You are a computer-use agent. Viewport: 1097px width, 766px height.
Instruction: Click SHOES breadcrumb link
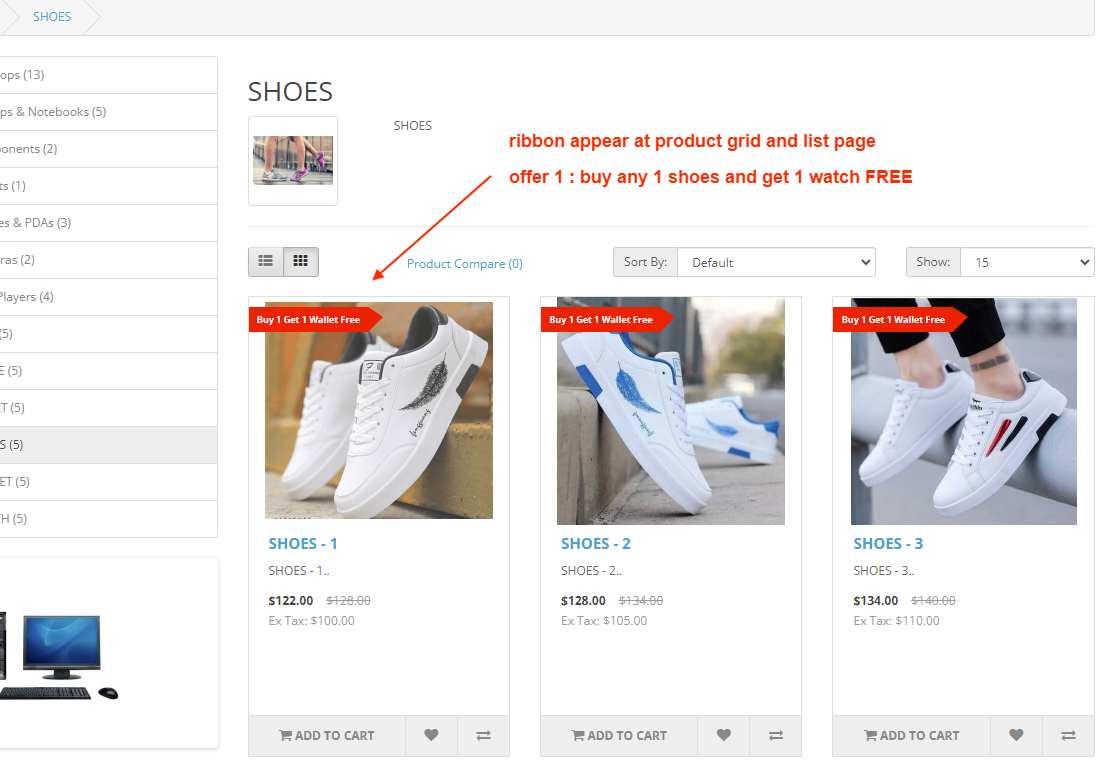tap(52, 17)
